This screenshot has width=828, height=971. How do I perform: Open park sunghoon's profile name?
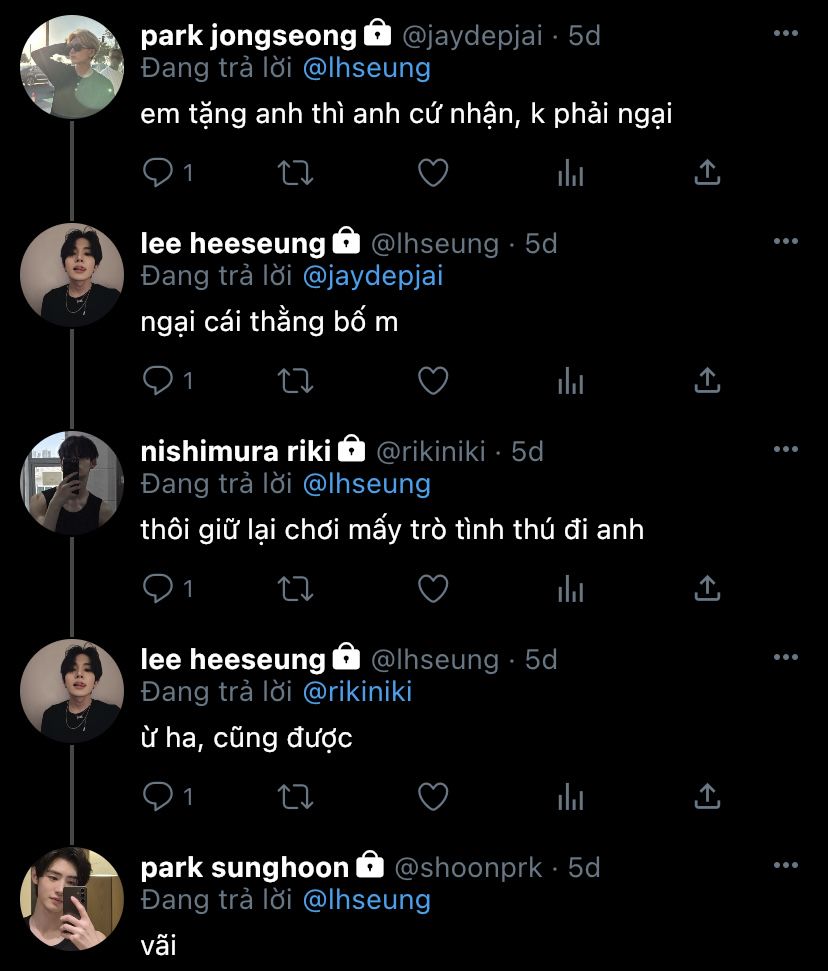coord(245,867)
